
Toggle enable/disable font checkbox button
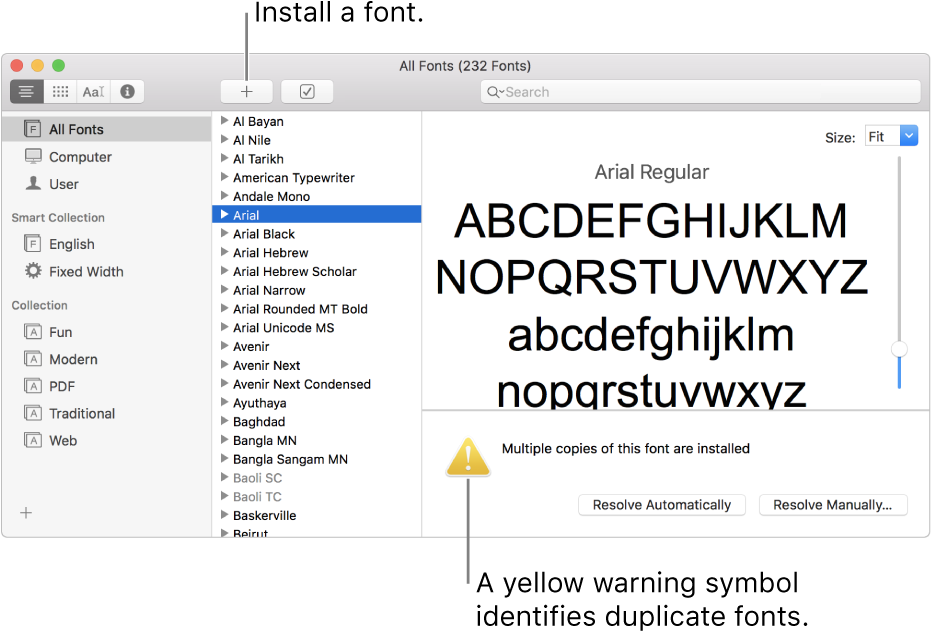tap(307, 92)
